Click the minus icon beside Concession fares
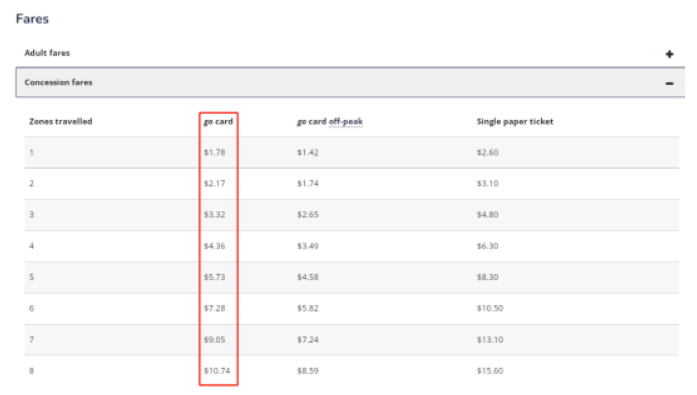This screenshot has width=697, height=395. coord(669,84)
